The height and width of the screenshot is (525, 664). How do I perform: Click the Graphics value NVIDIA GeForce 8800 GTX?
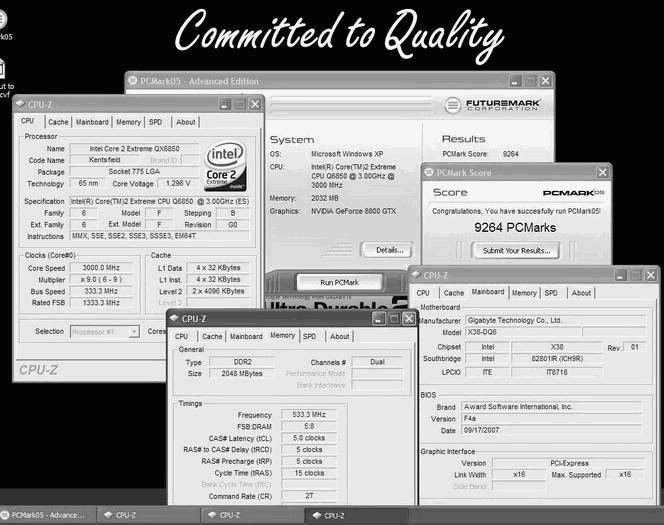click(354, 211)
